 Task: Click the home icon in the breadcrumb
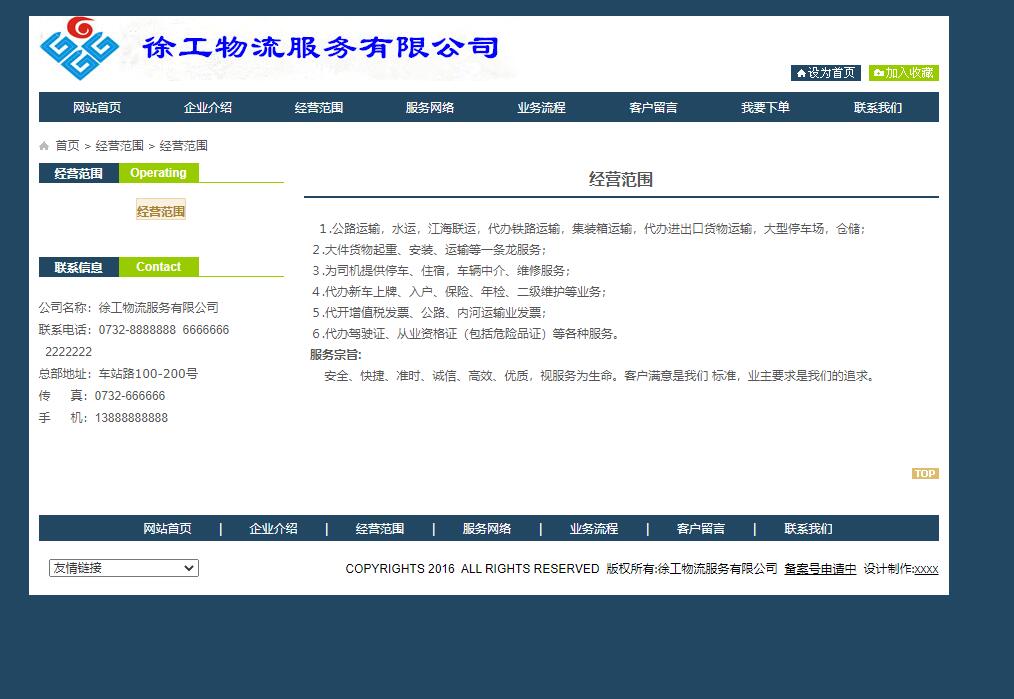click(44, 145)
